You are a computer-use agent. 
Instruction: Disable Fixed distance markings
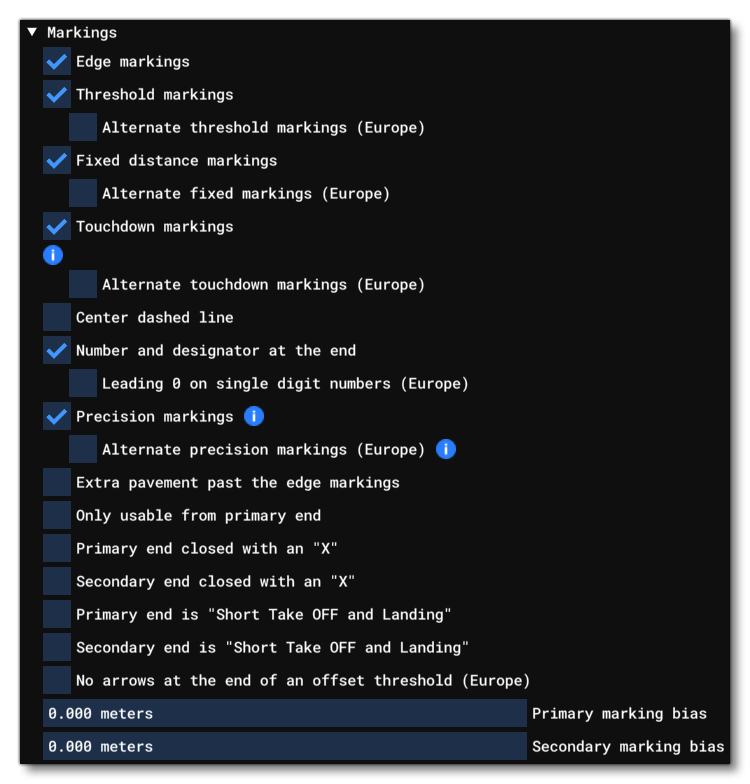click(57, 161)
